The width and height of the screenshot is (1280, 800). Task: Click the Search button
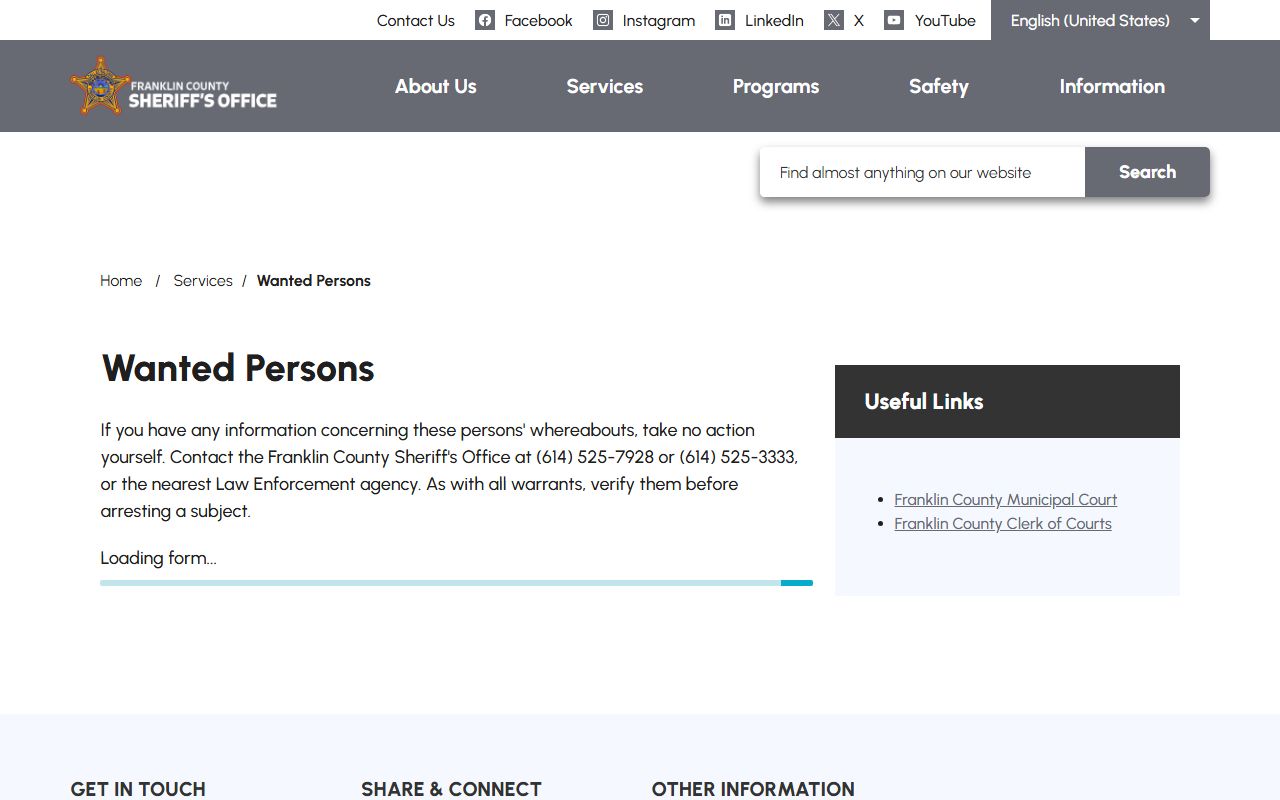[1147, 172]
